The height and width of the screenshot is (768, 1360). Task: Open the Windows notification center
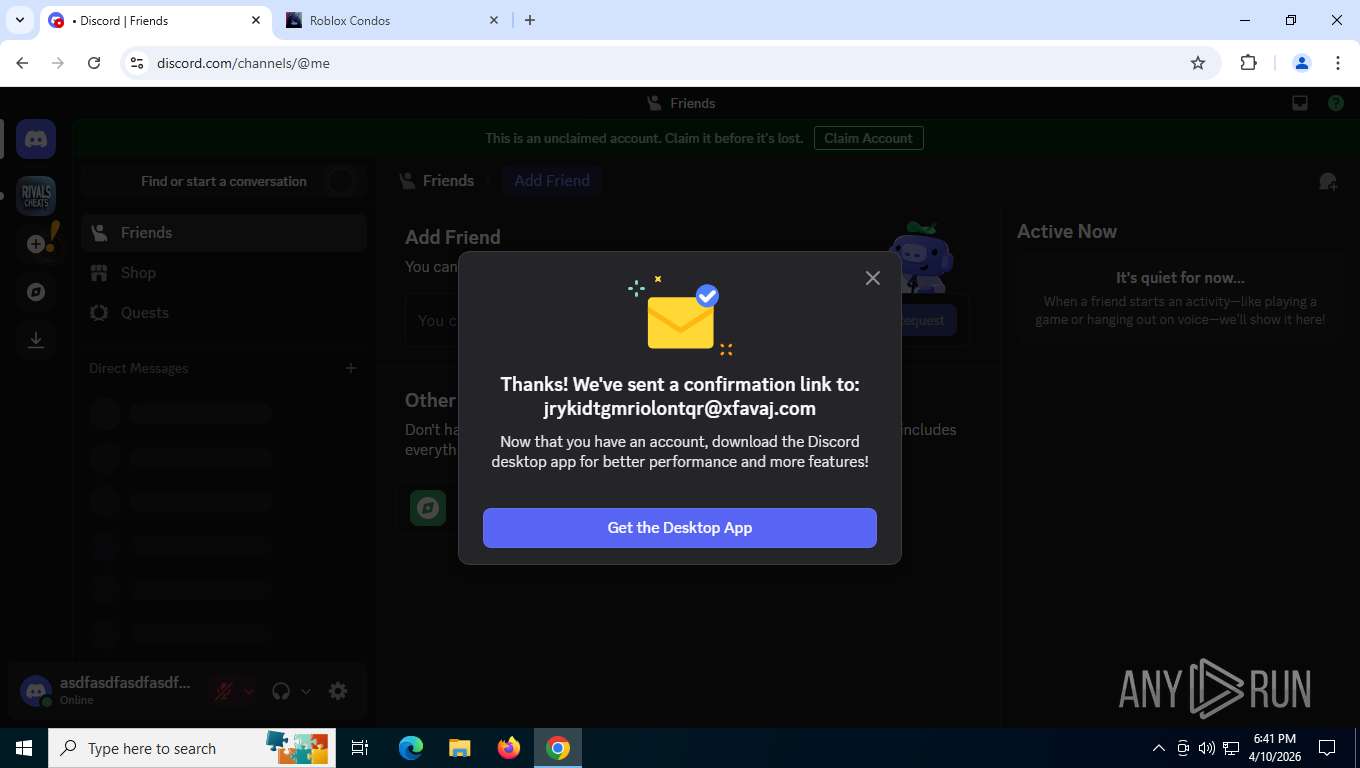click(x=1327, y=748)
